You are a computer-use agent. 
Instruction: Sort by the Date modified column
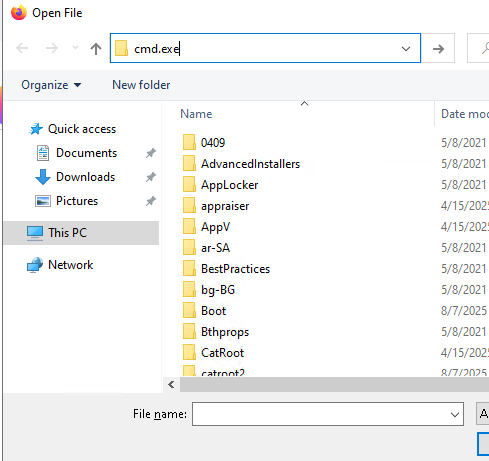[465, 114]
